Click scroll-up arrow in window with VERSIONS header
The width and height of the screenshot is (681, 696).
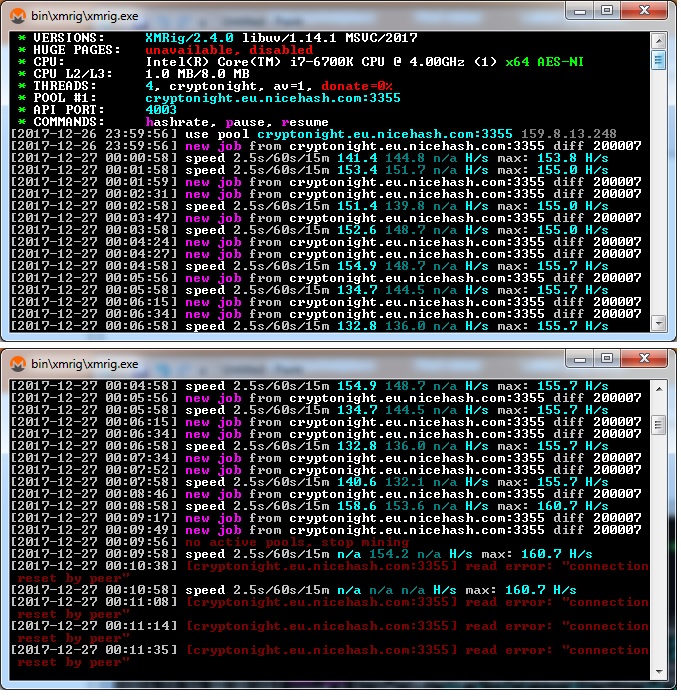click(x=659, y=41)
